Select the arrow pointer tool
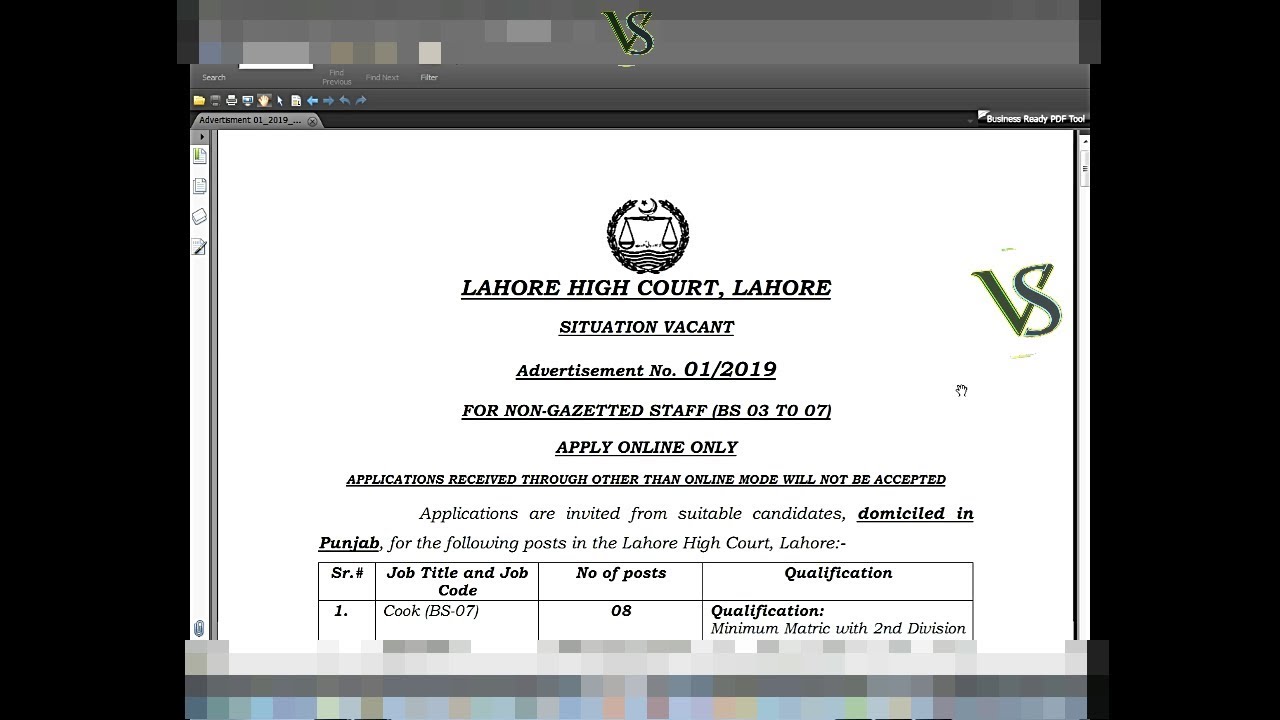The width and height of the screenshot is (1280, 720). [x=280, y=101]
